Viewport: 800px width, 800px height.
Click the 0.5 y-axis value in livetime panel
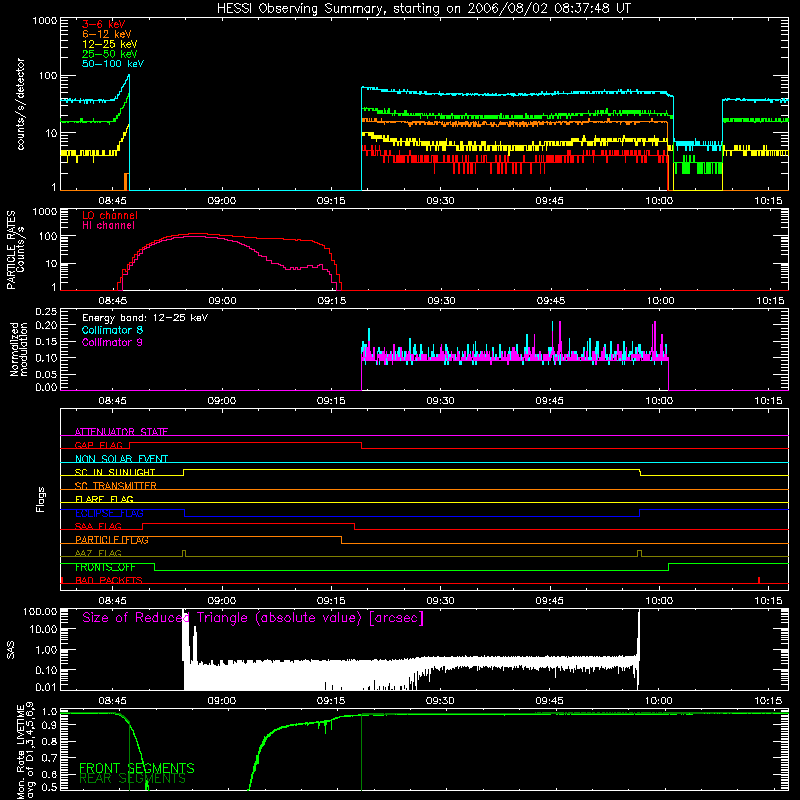pos(49,787)
